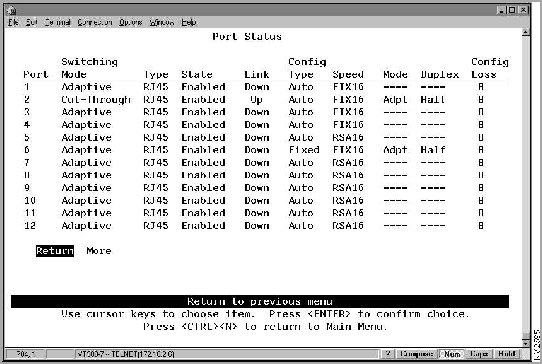542x364 pixels.
Task: Click the vertical scrollbar track
Action: [x=525, y=183]
